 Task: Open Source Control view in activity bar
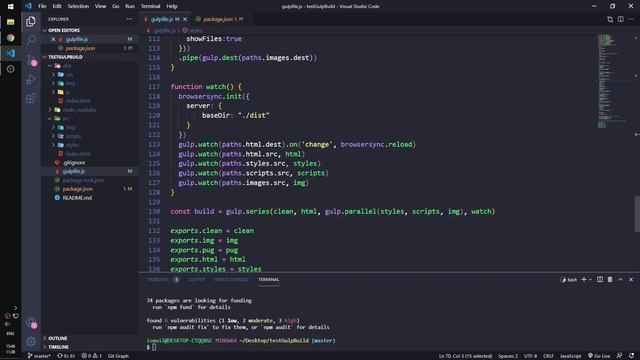coord(31,60)
